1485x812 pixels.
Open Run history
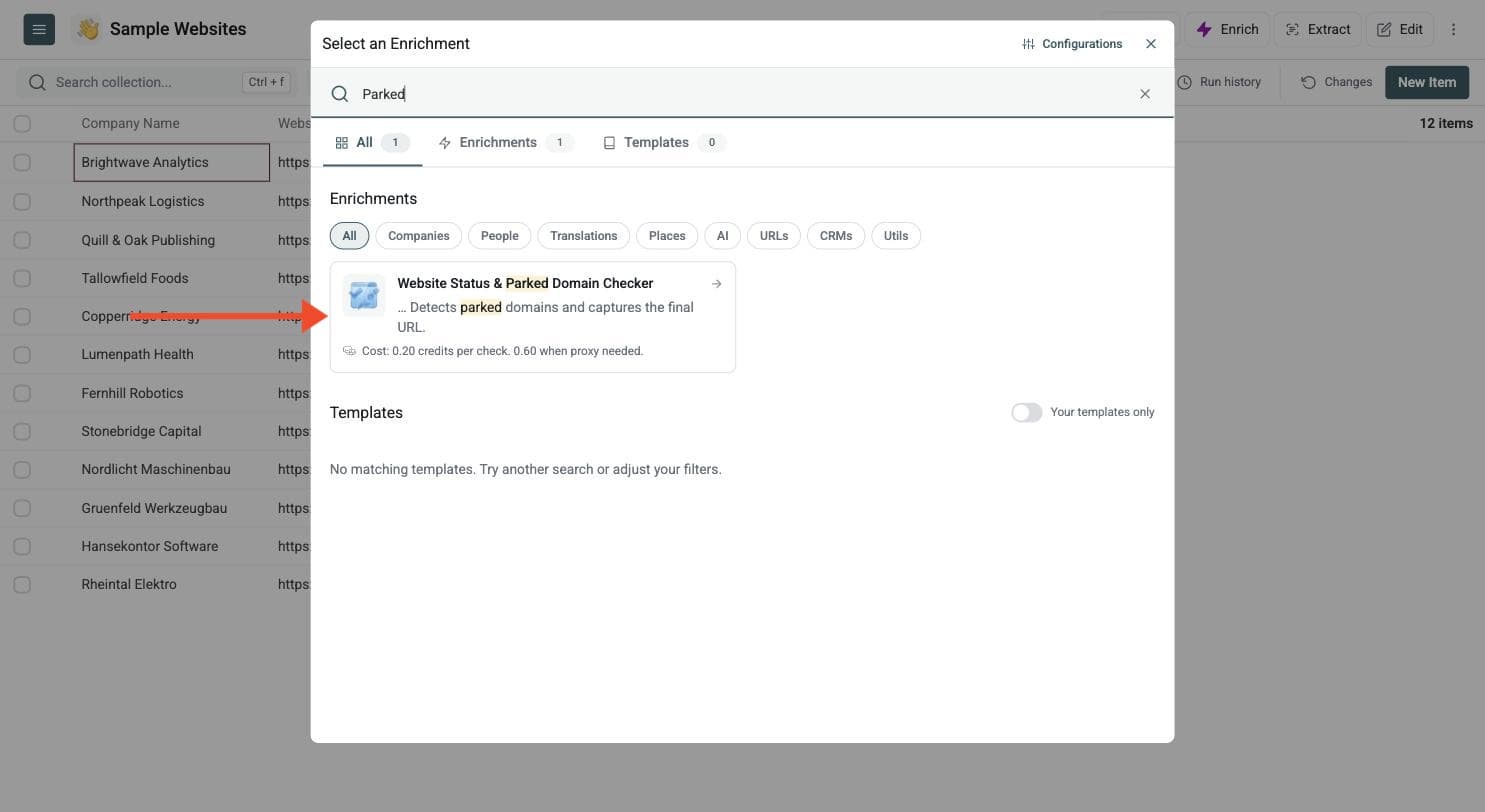click(1219, 82)
